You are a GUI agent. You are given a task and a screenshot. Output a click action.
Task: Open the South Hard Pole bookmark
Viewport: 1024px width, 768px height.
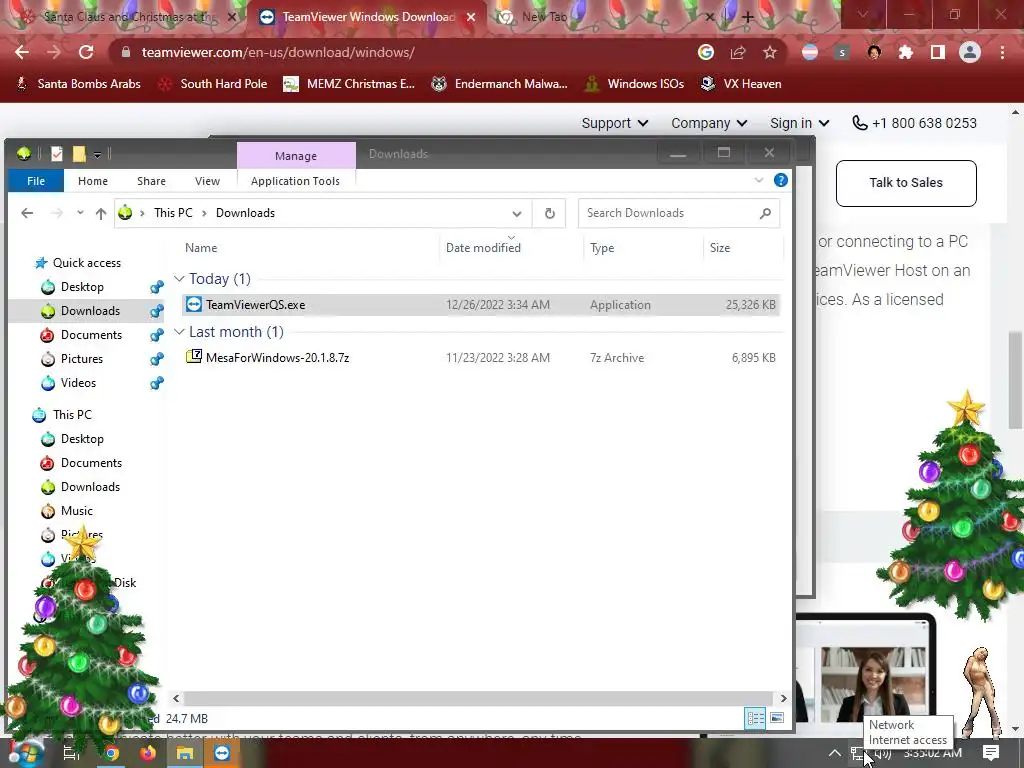coord(214,84)
